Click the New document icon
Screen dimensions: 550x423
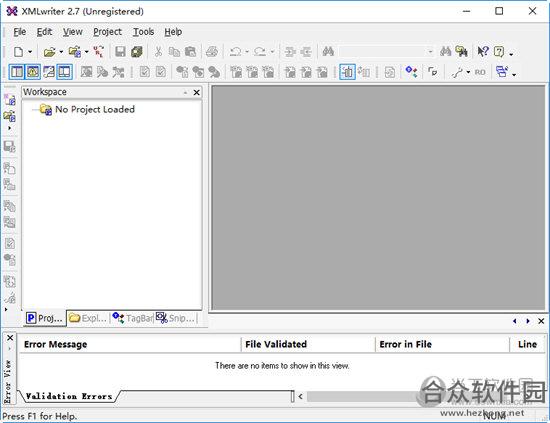tap(18, 52)
